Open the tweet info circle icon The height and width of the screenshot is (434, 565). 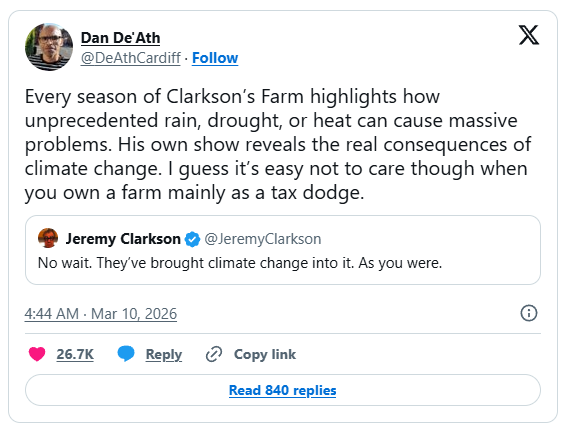529,313
